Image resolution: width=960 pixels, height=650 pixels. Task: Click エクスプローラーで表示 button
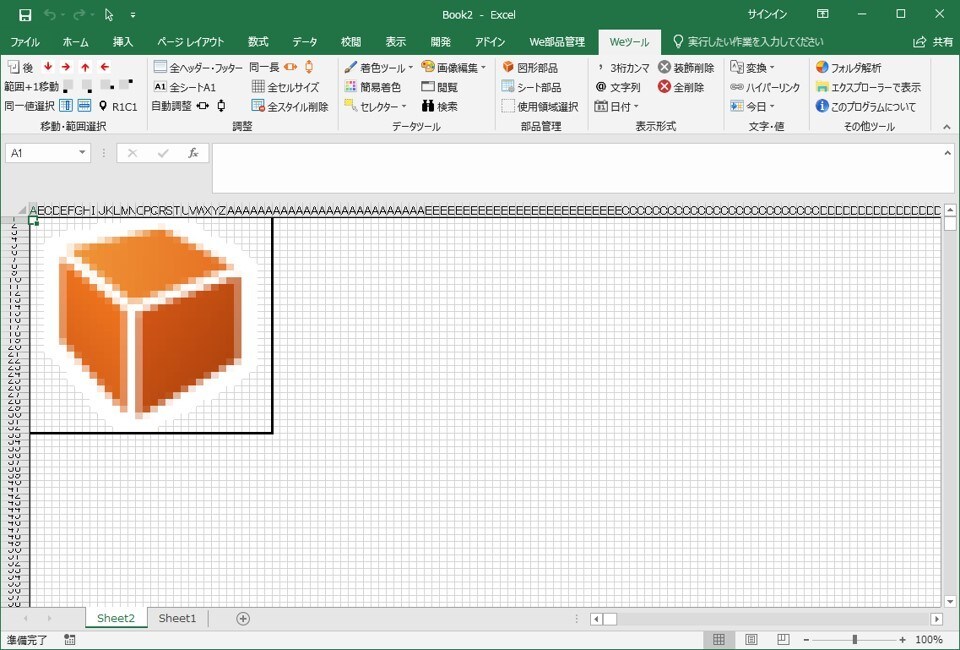click(x=868, y=87)
